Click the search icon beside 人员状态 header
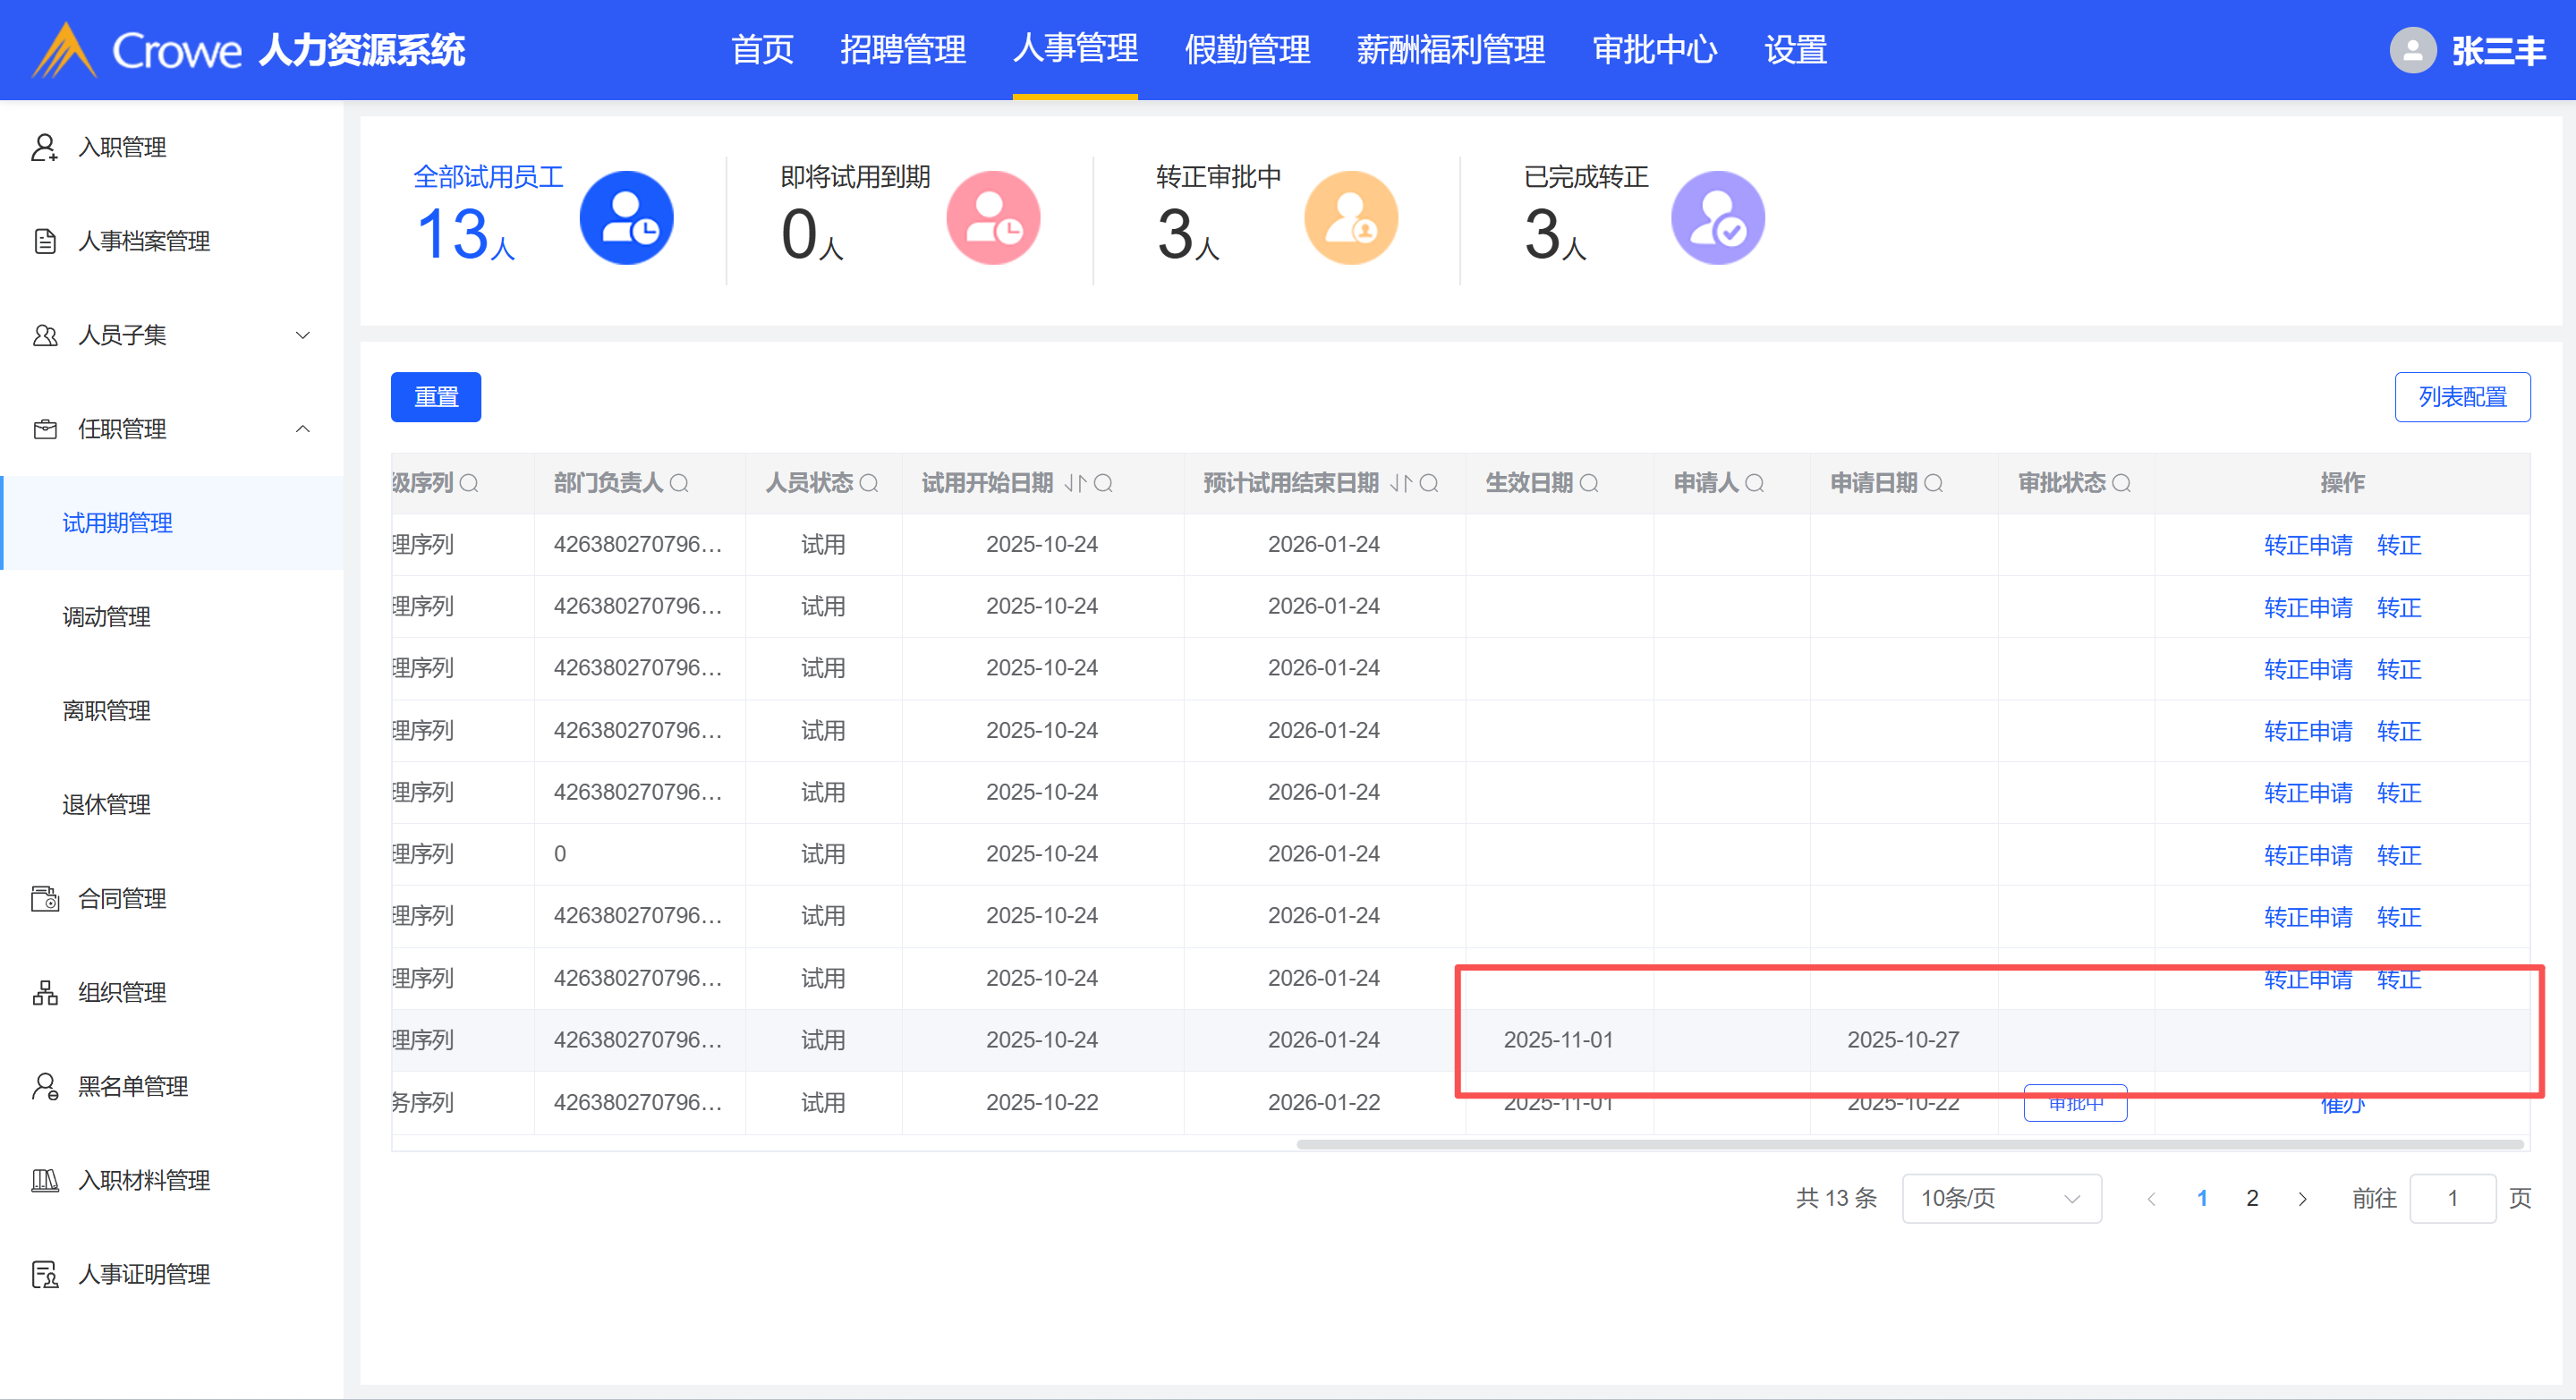This screenshot has height=1400, width=2576. (869, 484)
